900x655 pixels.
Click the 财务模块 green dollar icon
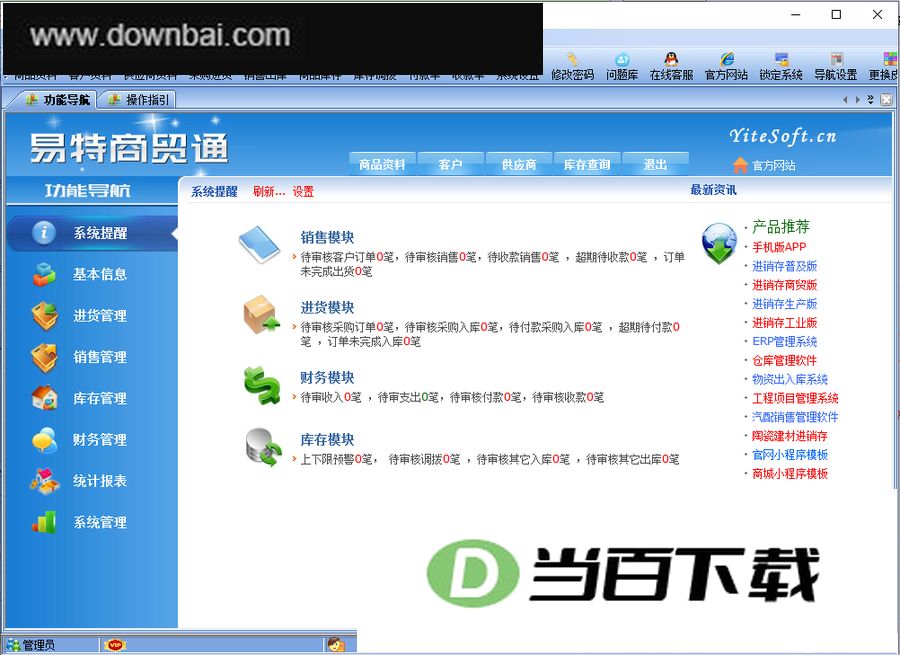pos(262,385)
